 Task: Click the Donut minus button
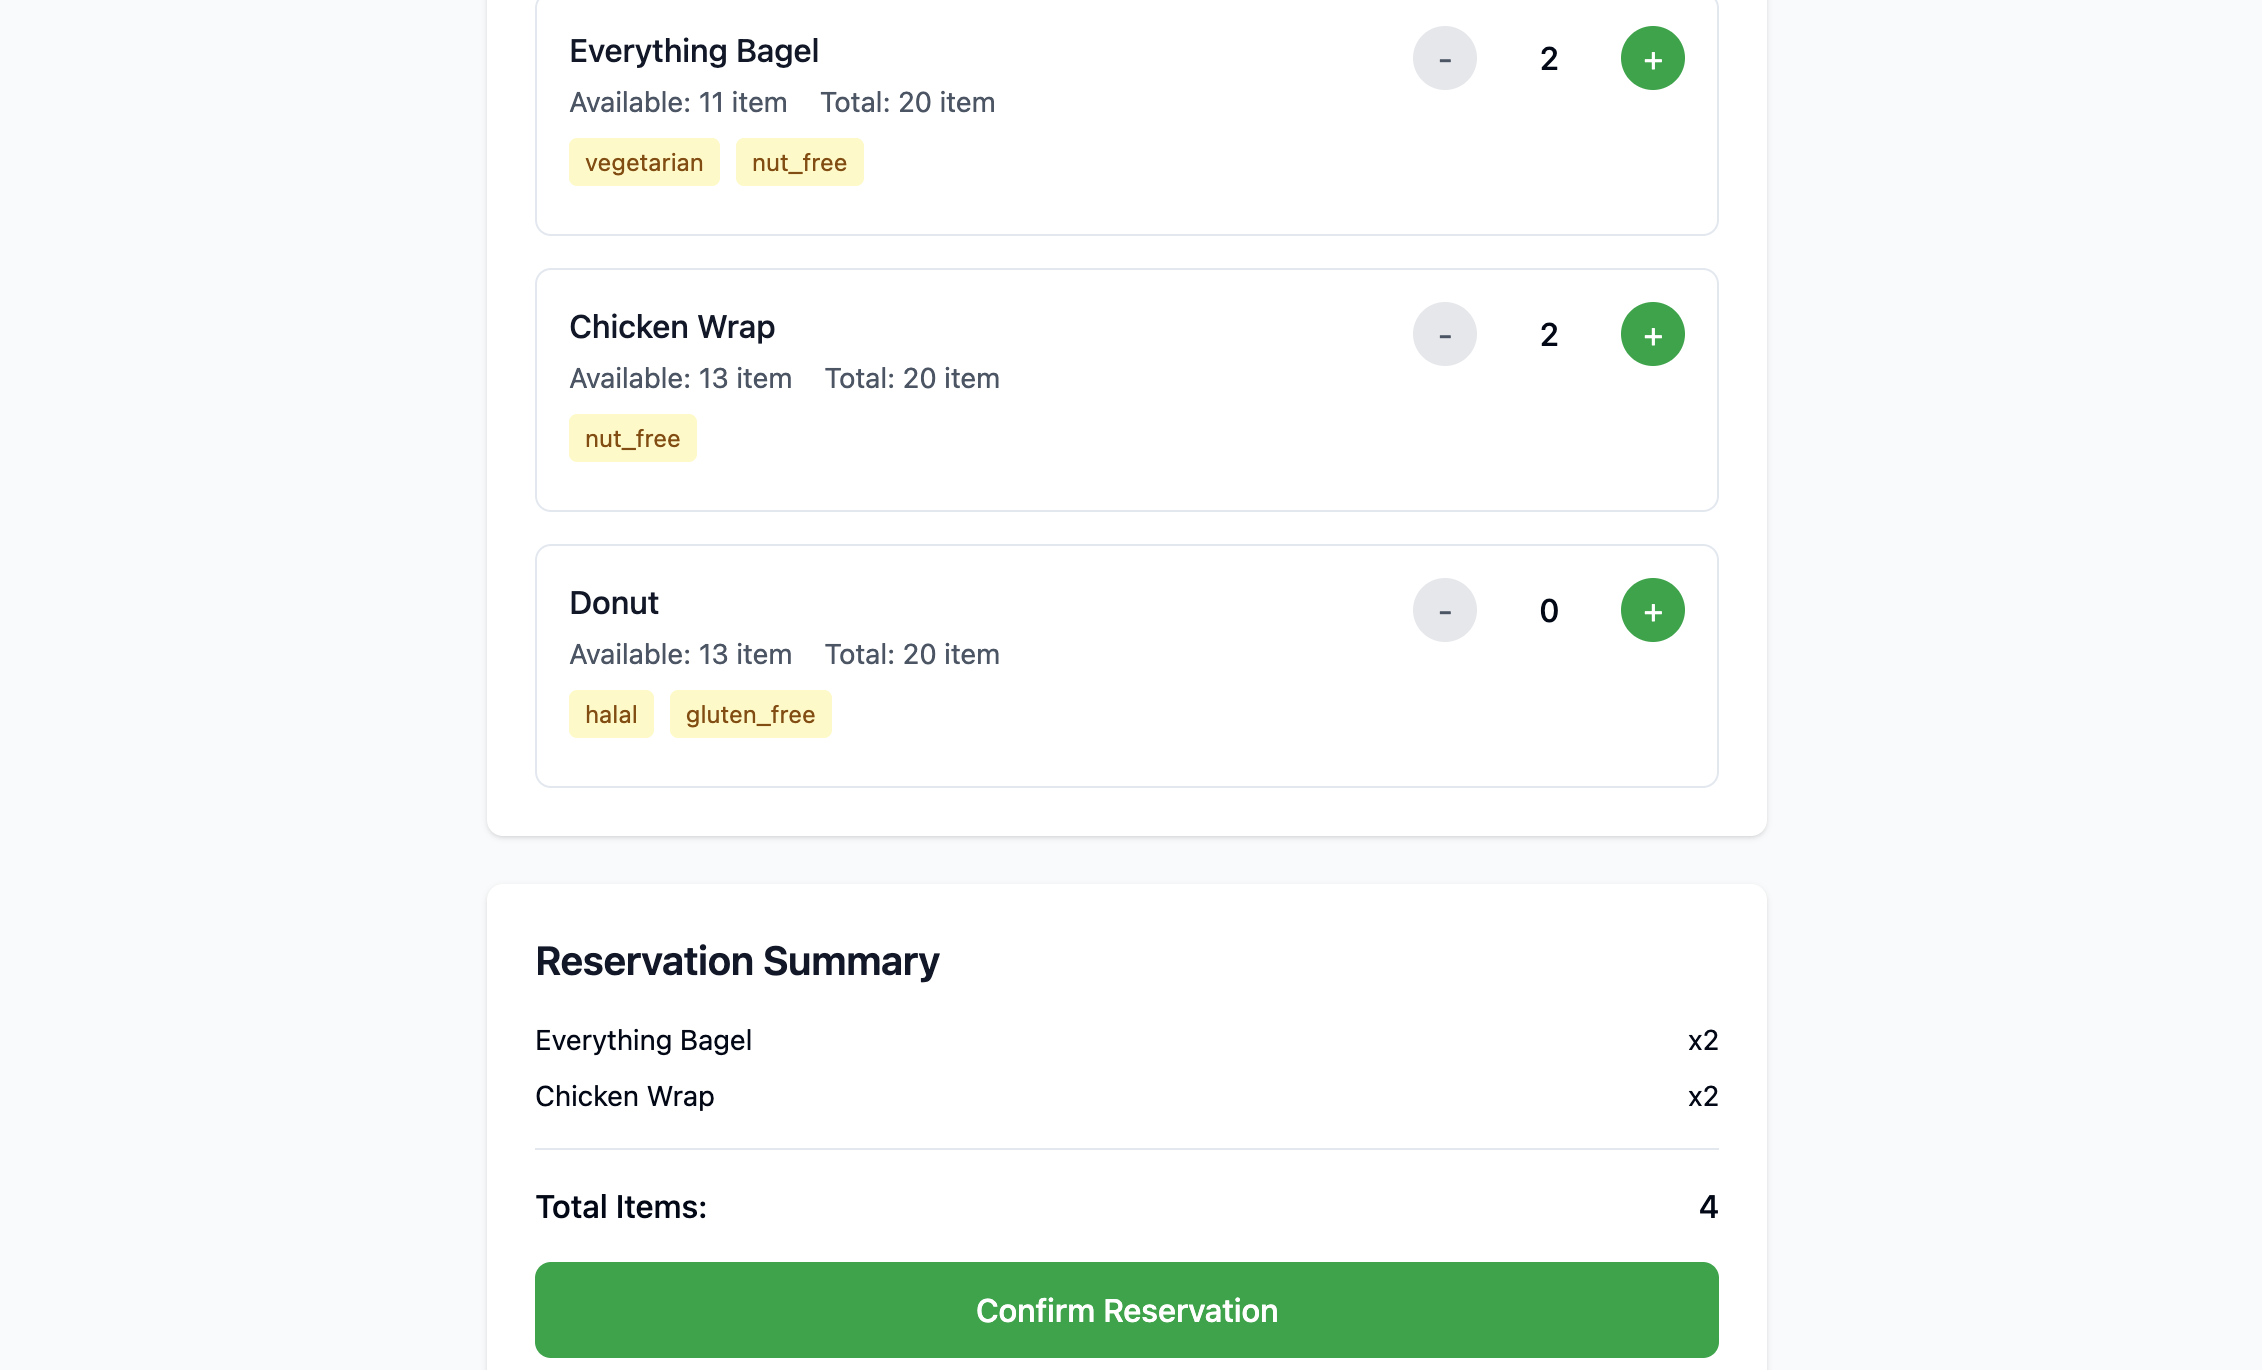(x=1444, y=611)
